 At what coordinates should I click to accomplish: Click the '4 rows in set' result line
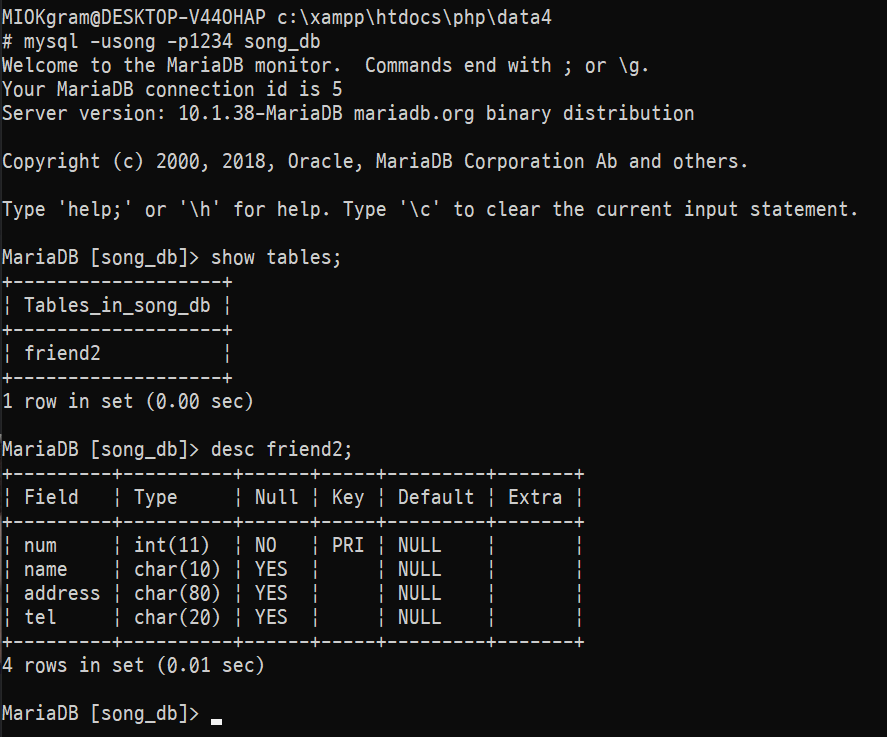(x=133, y=665)
